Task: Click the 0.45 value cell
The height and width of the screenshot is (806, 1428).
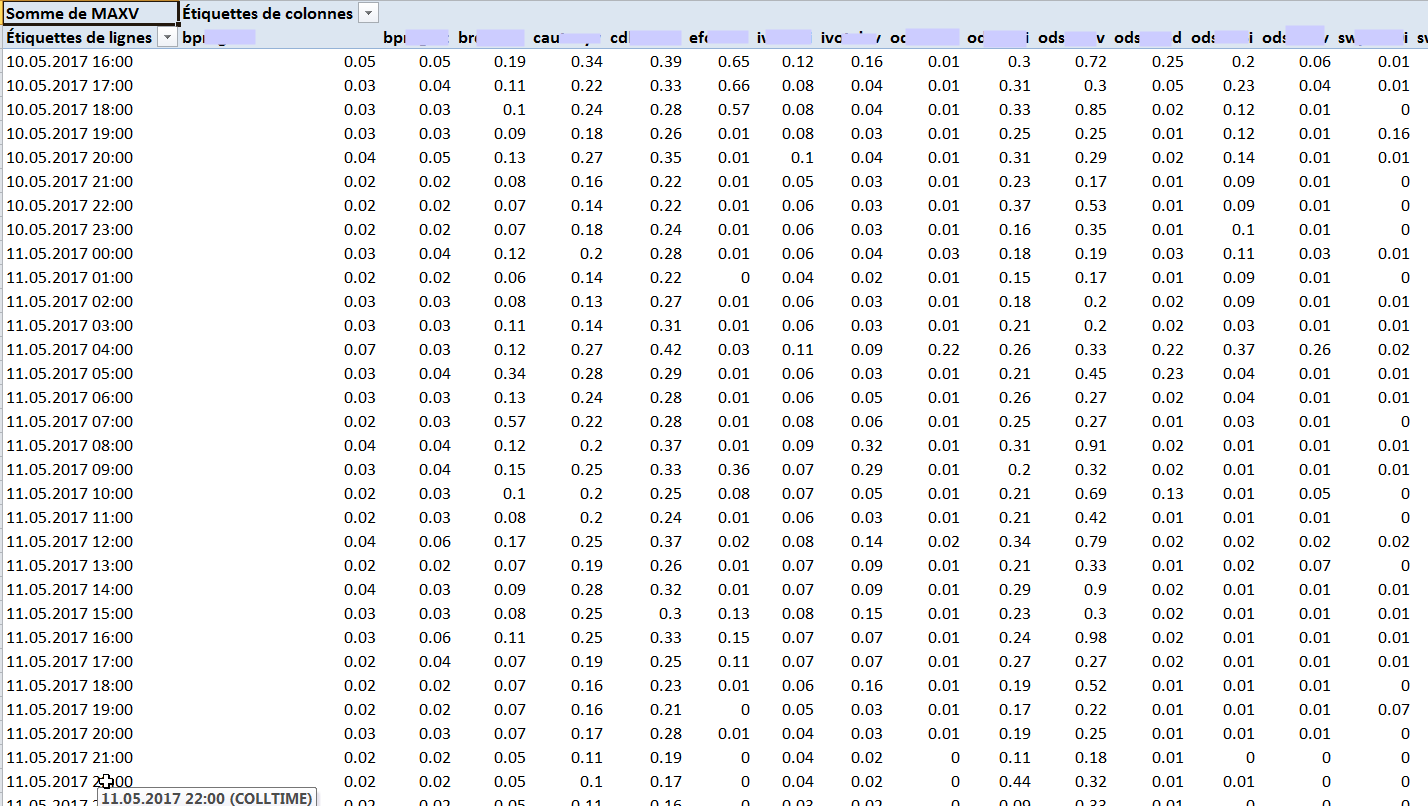Action: click(1091, 374)
